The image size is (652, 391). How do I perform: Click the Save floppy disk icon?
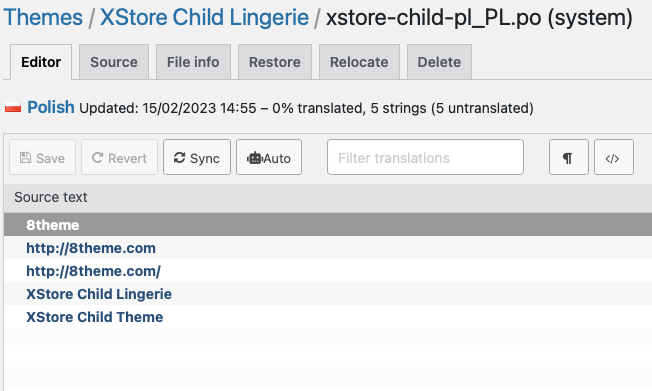(25, 158)
